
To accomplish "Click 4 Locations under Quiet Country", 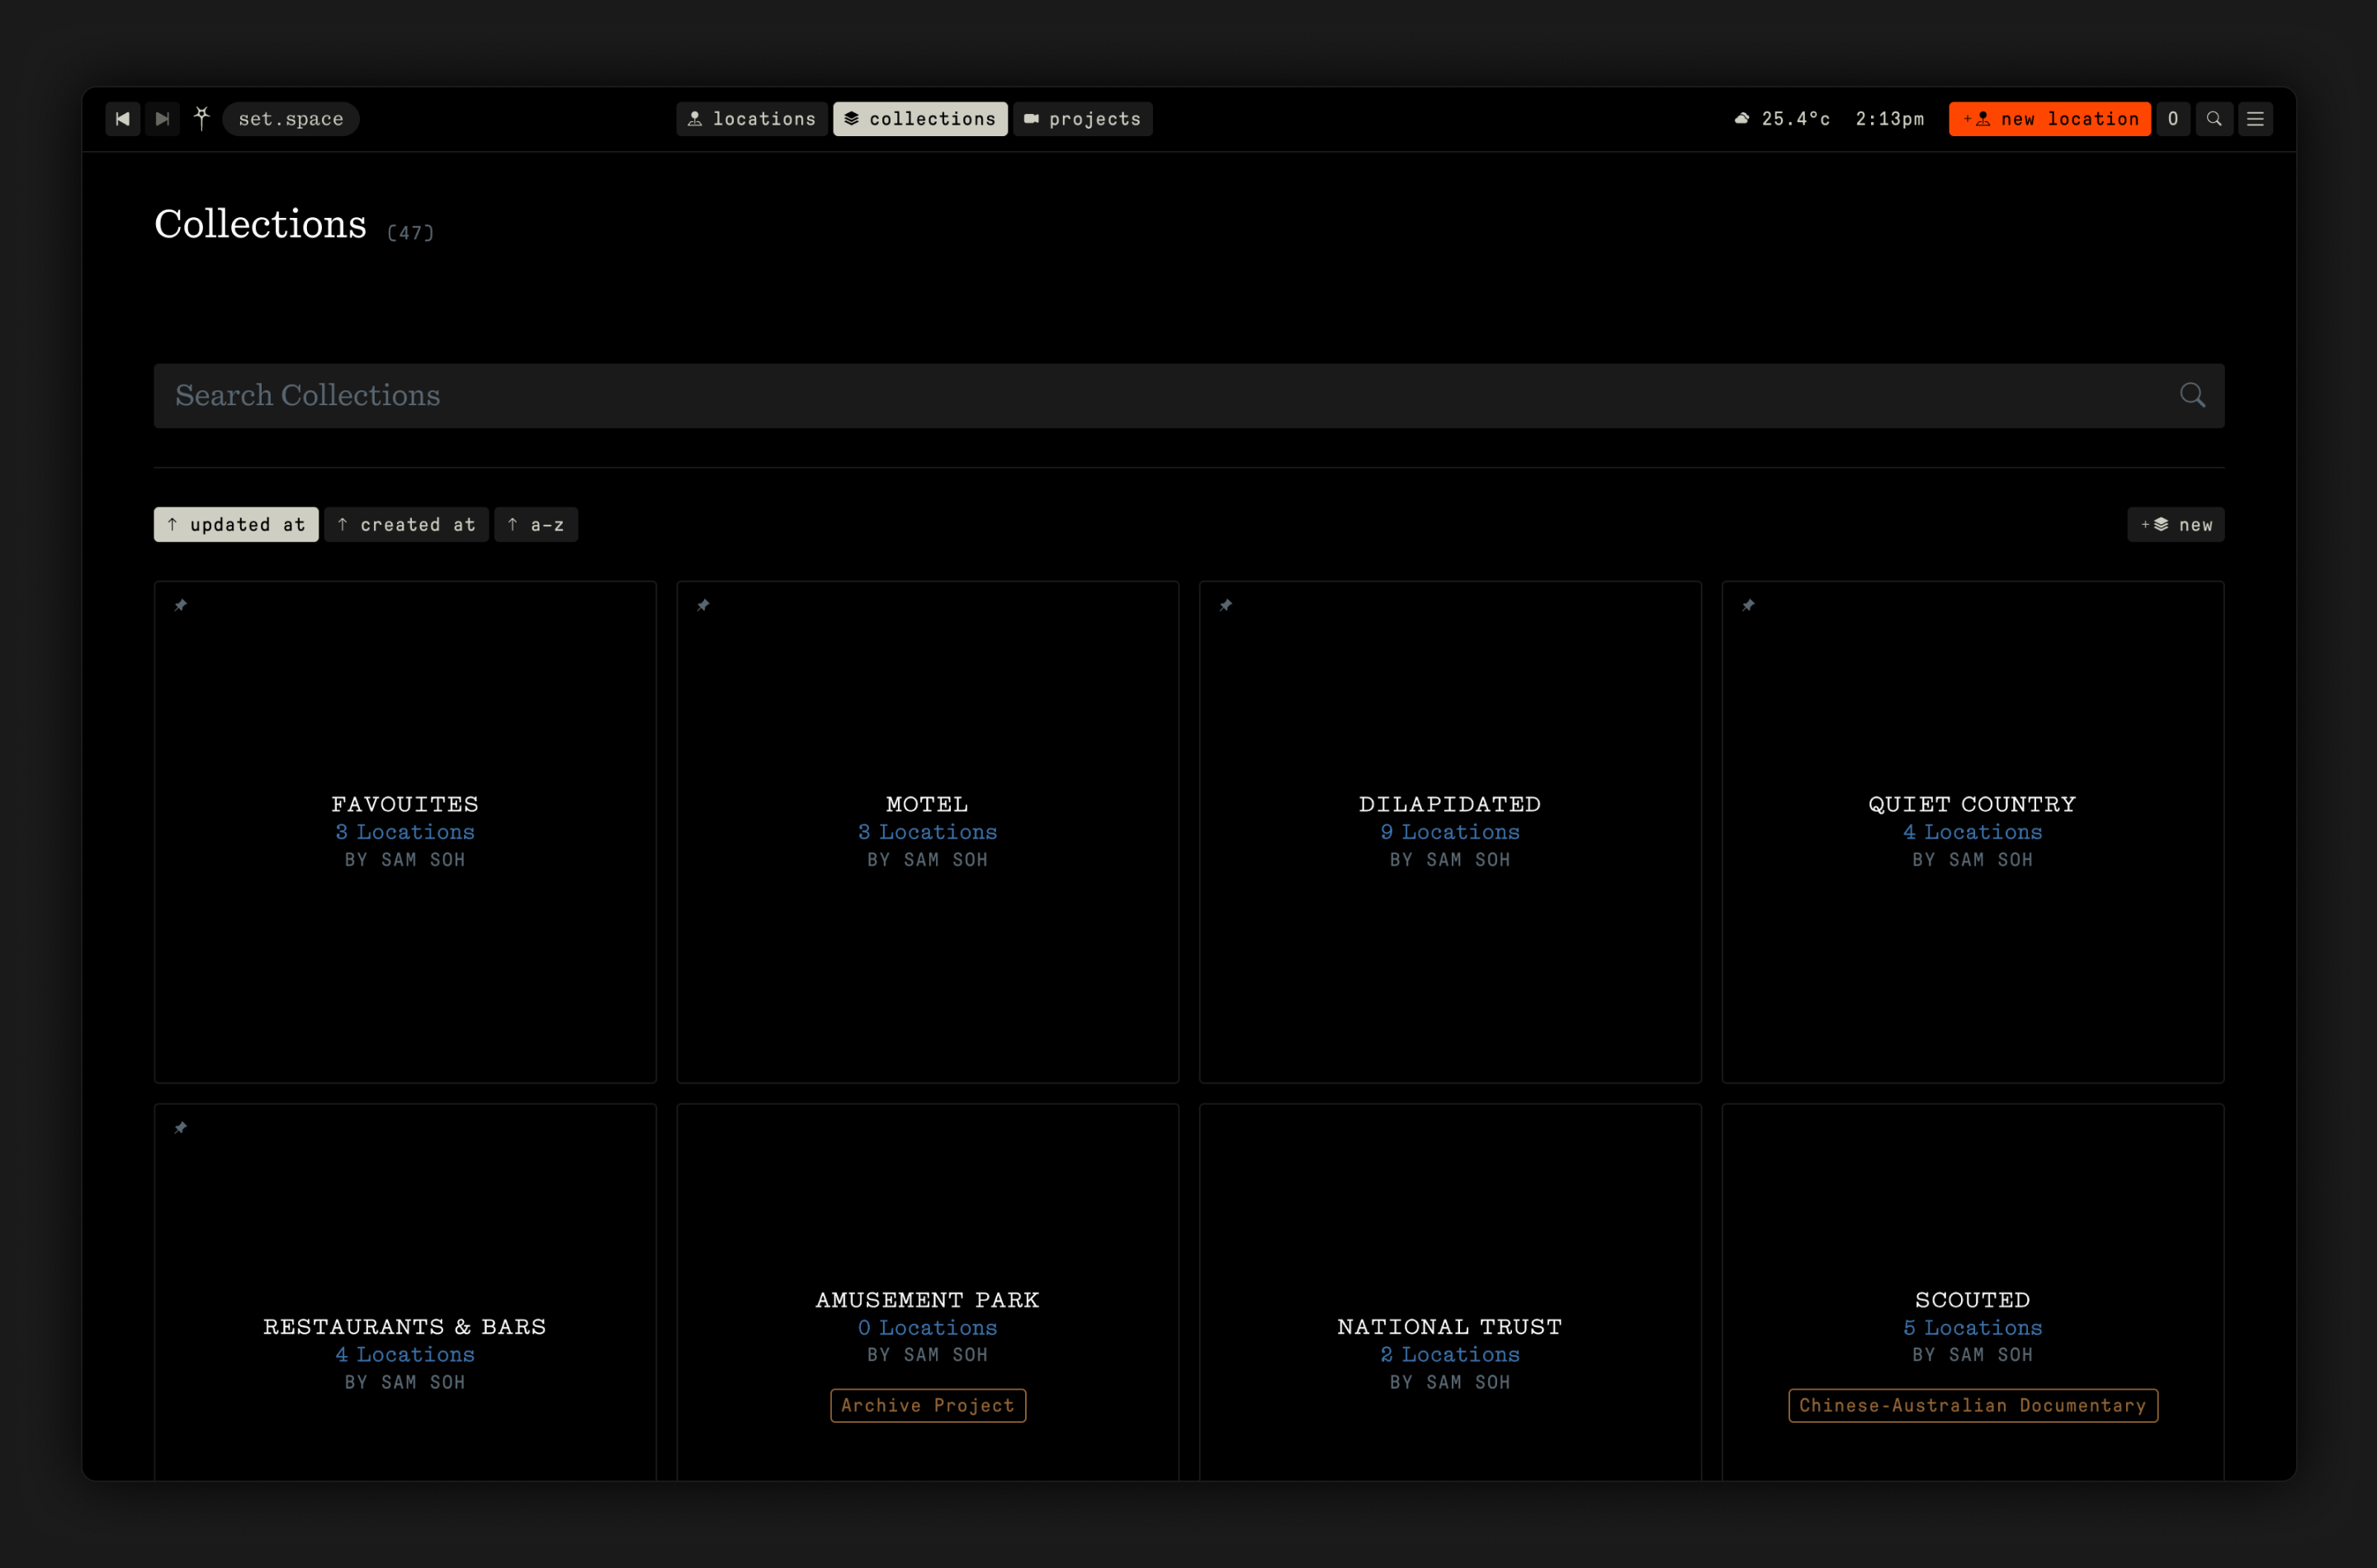I will [1972, 832].
